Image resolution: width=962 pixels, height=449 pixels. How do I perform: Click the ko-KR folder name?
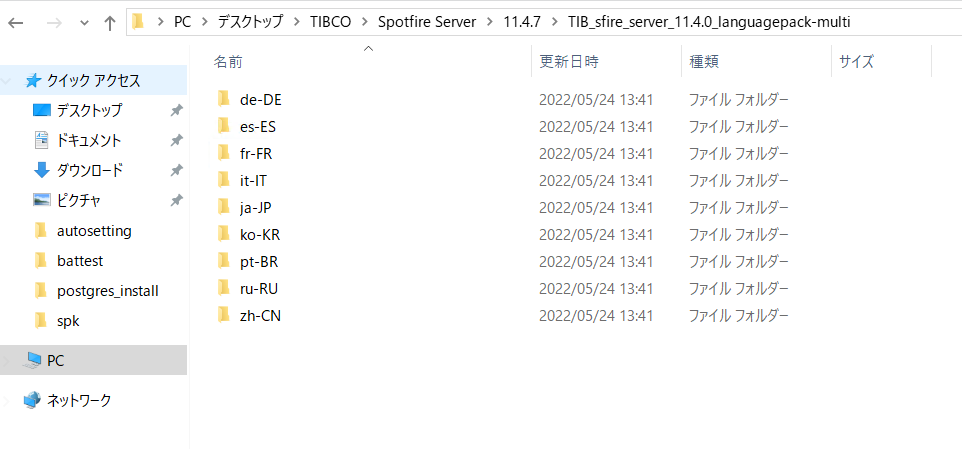coord(260,235)
